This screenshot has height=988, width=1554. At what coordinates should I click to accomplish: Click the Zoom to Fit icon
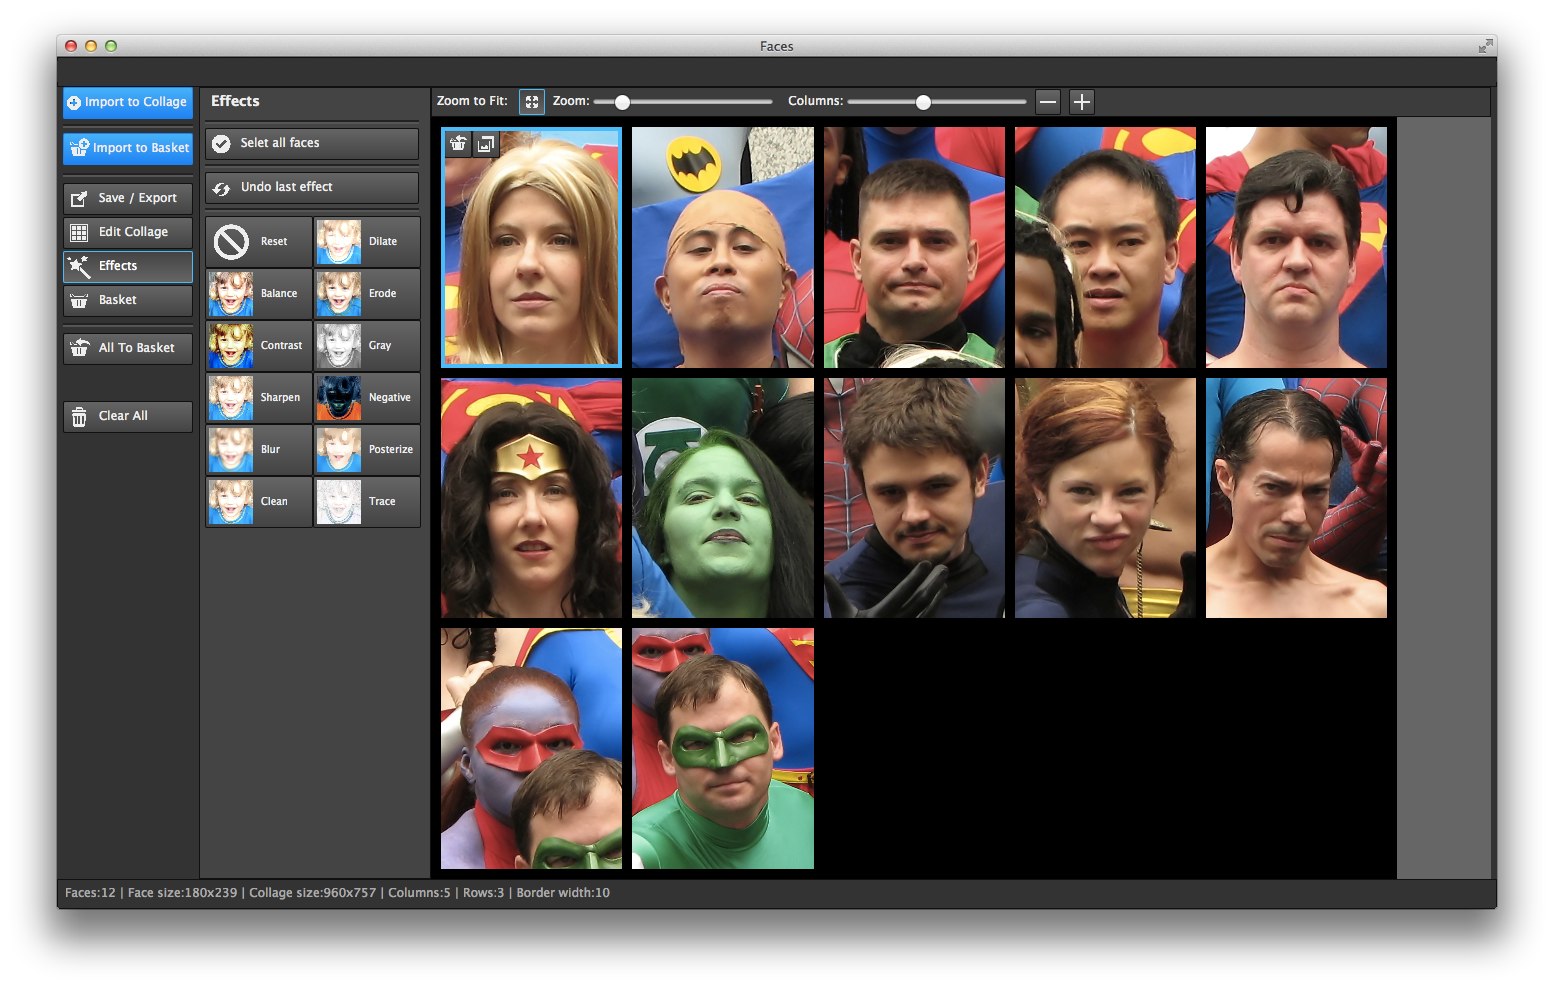pyautogui.click(x=532, y=102)
